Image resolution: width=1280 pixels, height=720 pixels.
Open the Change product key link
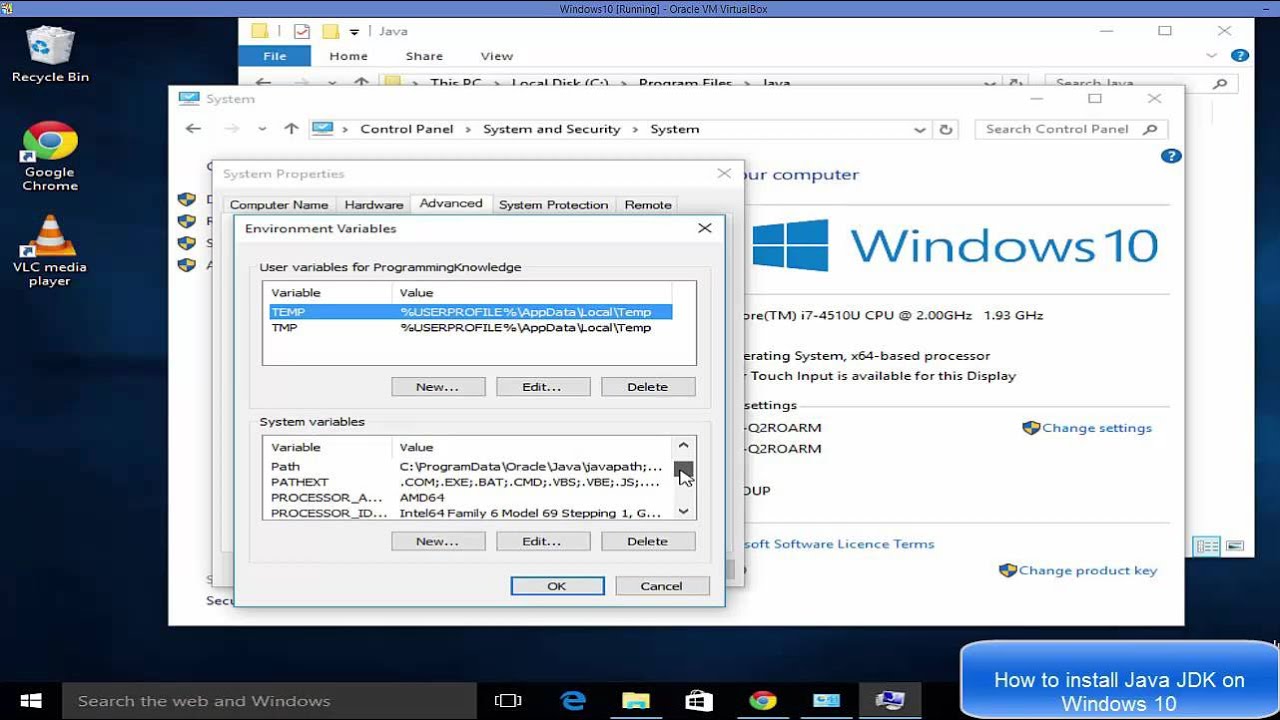tap(1088, 571)
